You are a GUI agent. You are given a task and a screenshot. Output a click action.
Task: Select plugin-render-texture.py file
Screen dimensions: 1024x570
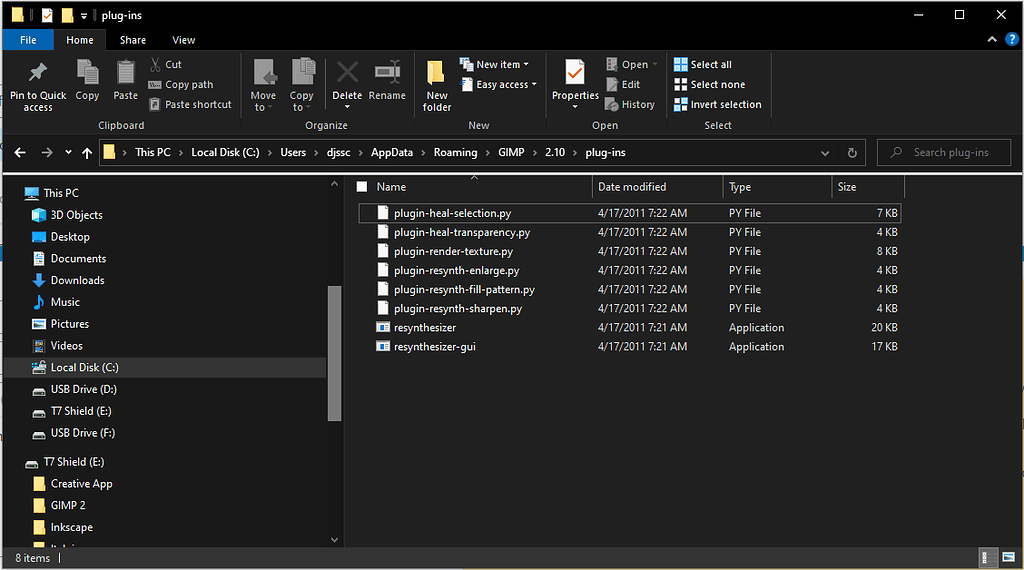[630, 251]
